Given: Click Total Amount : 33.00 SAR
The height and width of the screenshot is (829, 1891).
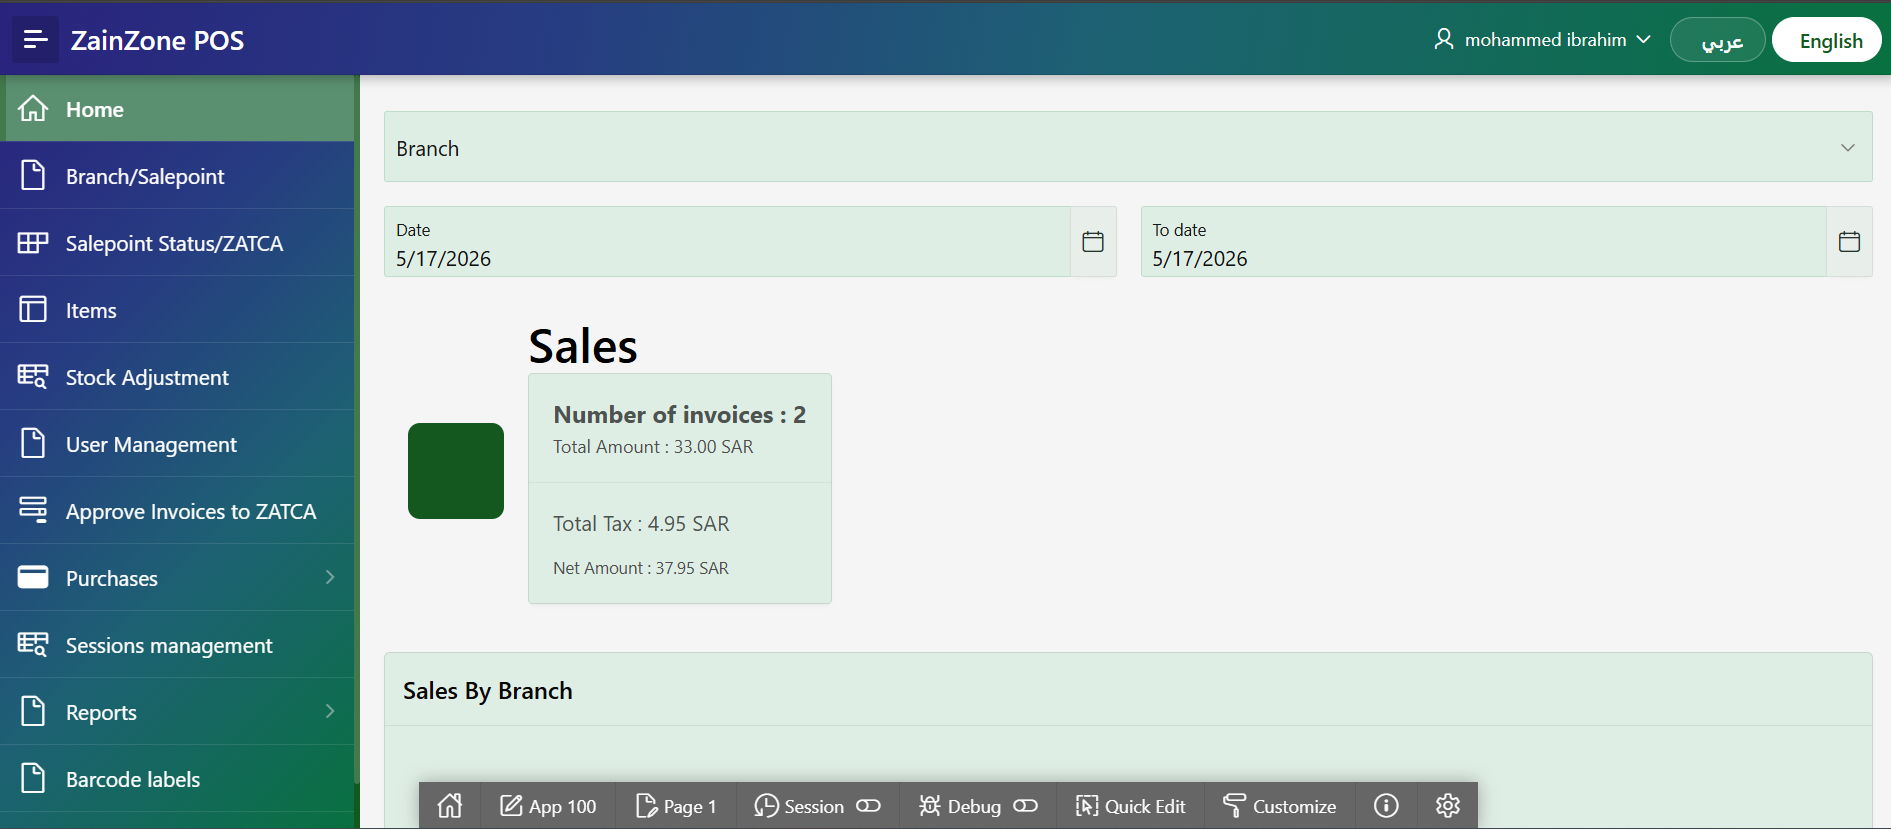Looking at the screenshot, I should point(653,447).
